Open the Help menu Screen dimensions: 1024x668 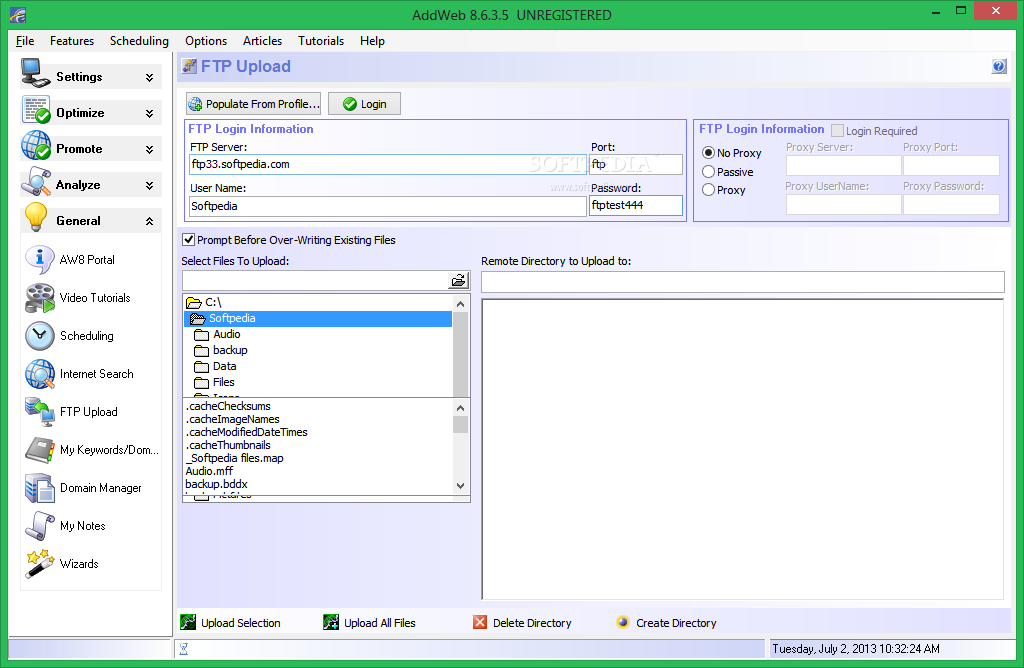point(372,40)
